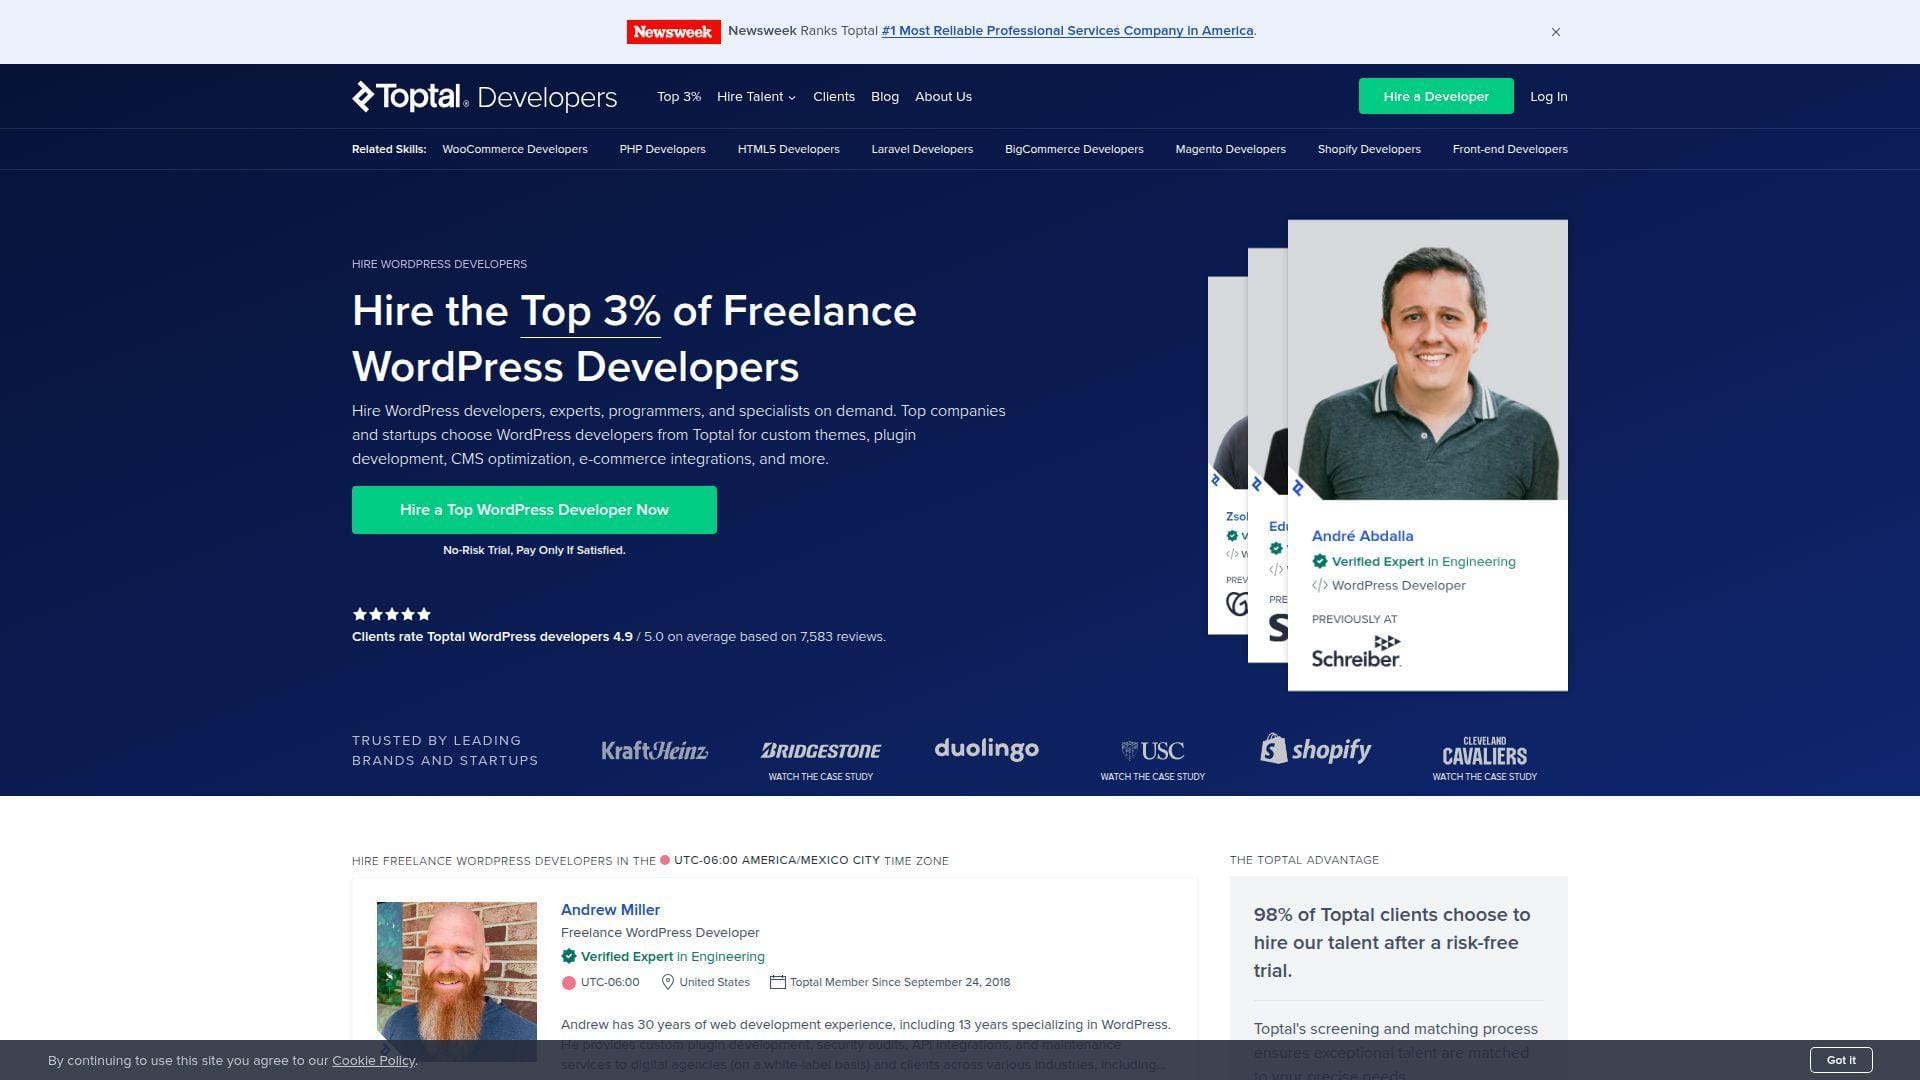Screen dimensions: 1920x1080
Task: Open Top 3% in the navigation menu
Action: point(679,97)
